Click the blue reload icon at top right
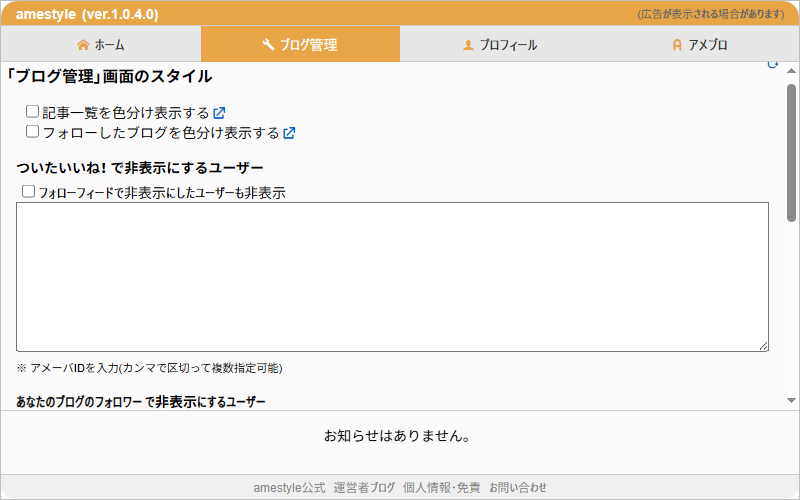Screen dimensions: 800x500 pos(772,64)
